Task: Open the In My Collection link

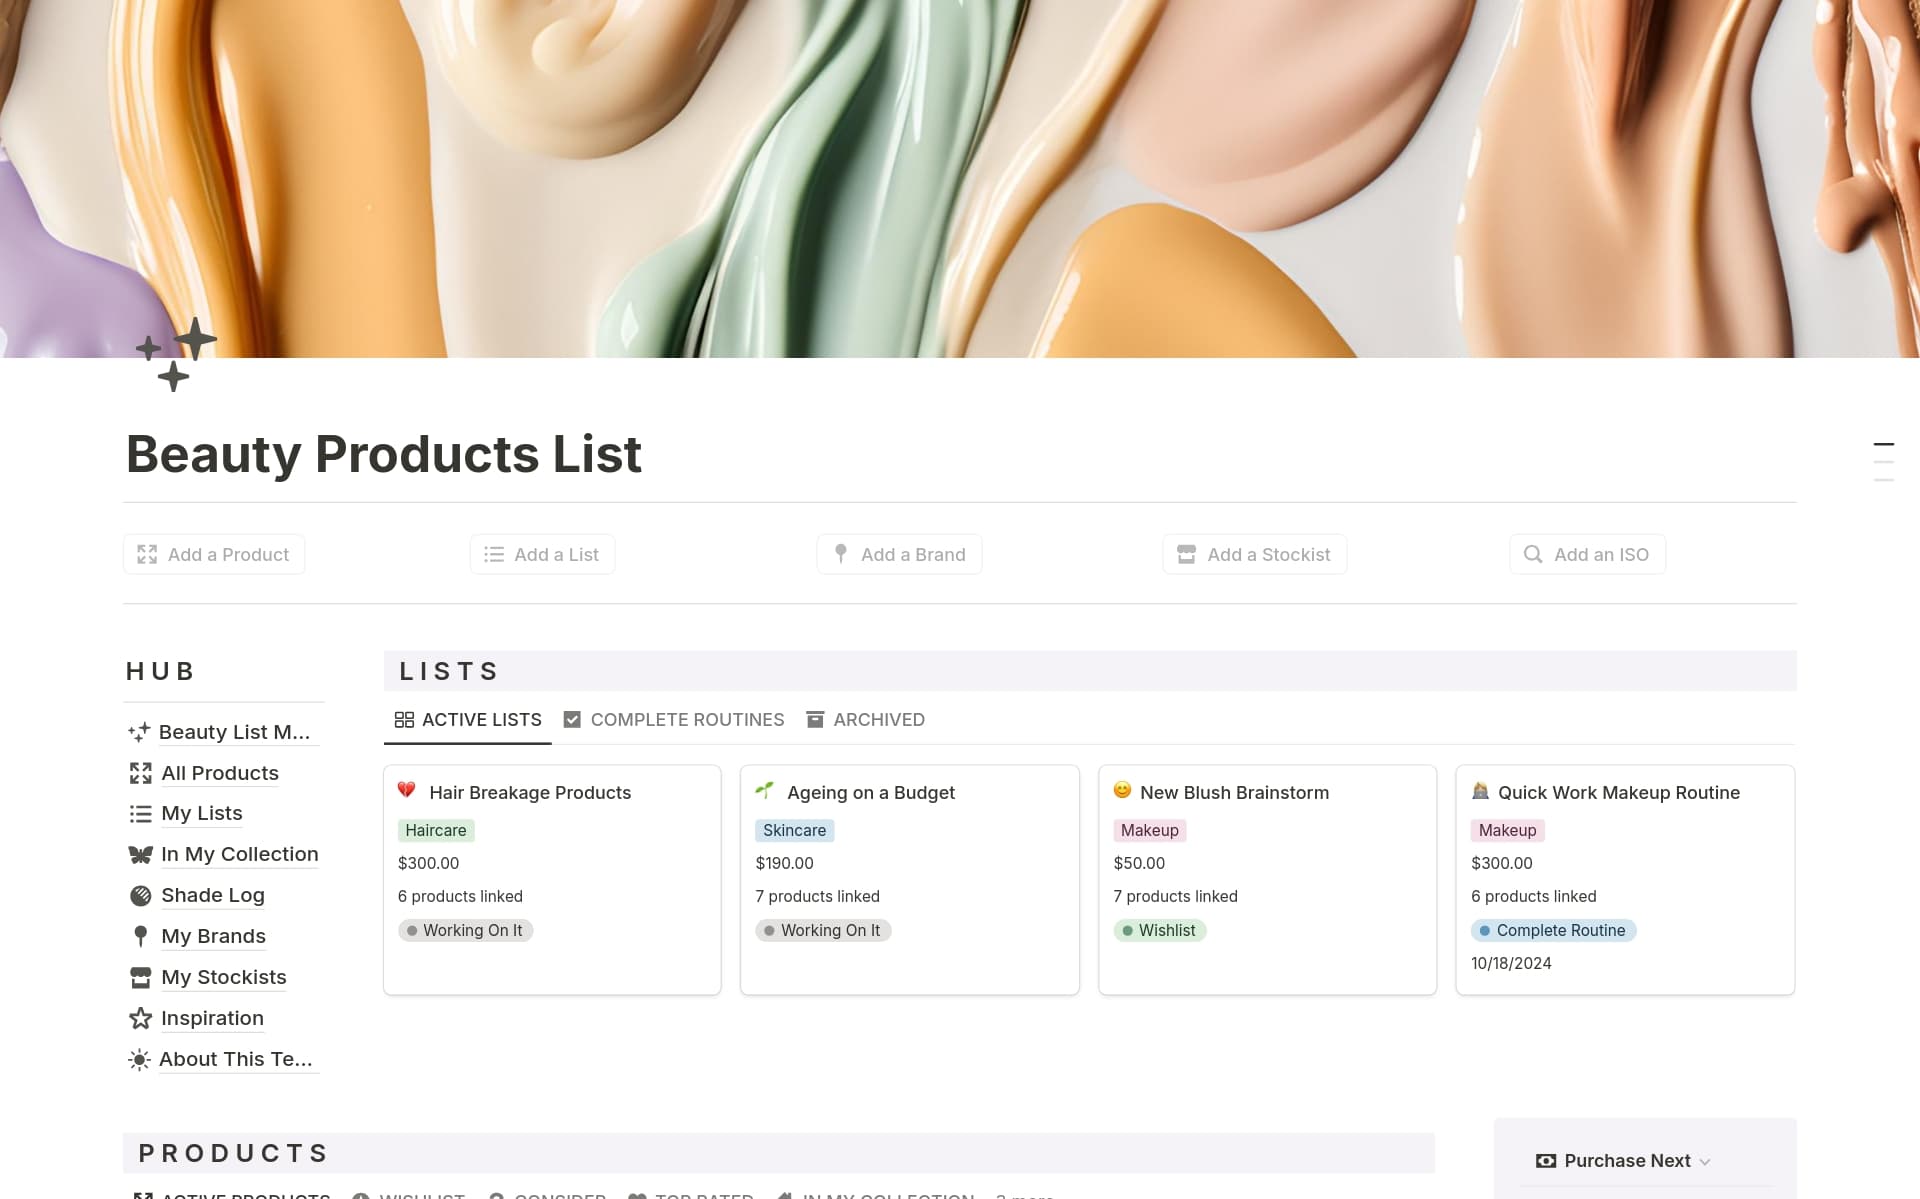Action: pyautogui.click(x=240, y=855)
